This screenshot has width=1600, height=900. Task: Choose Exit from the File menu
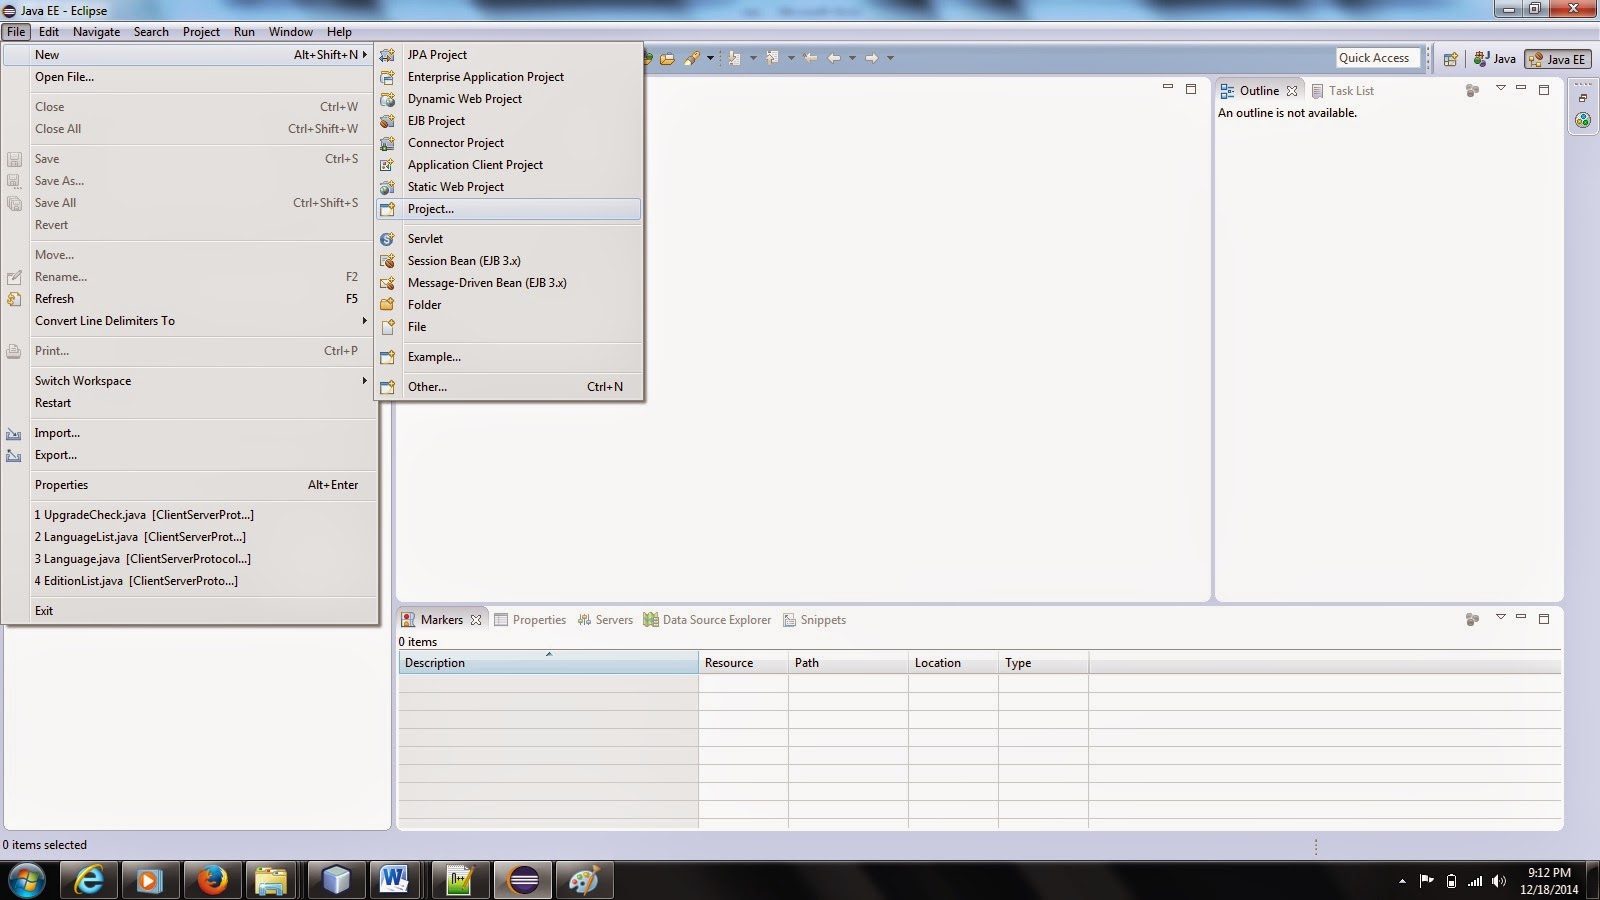[x=190, y=611]
